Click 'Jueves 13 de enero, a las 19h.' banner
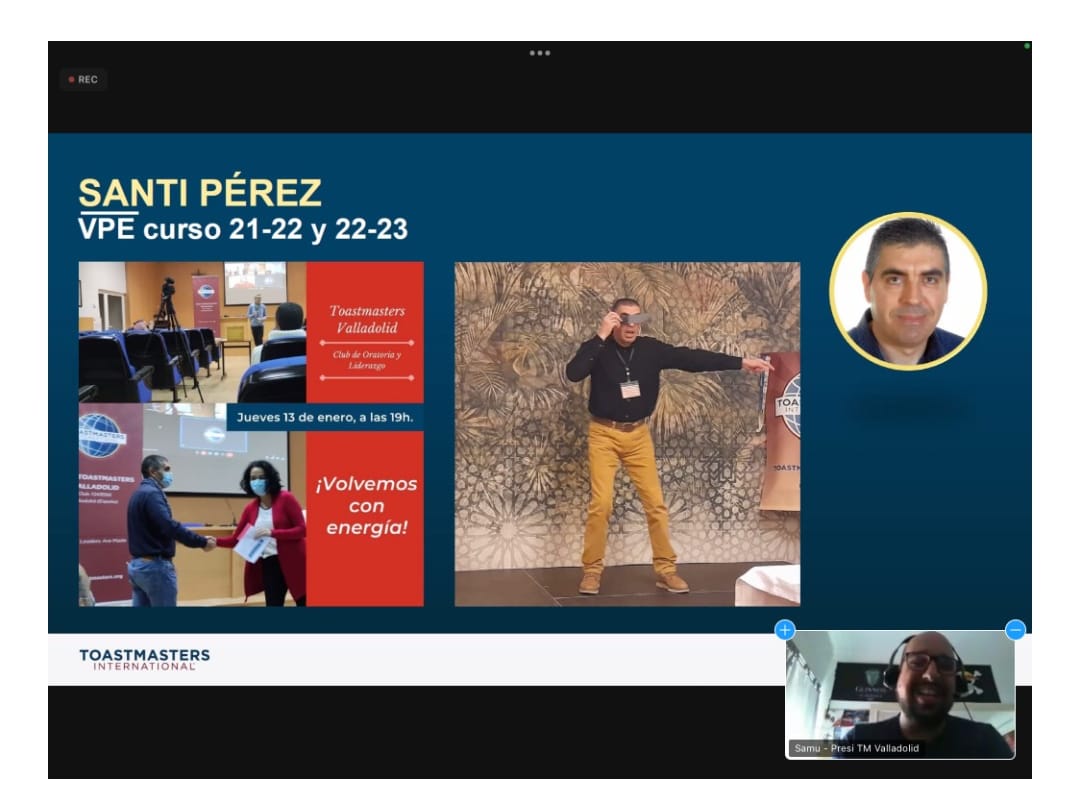Image resolution: width=1080 pixels, height=810 pixels. (324, 417)
